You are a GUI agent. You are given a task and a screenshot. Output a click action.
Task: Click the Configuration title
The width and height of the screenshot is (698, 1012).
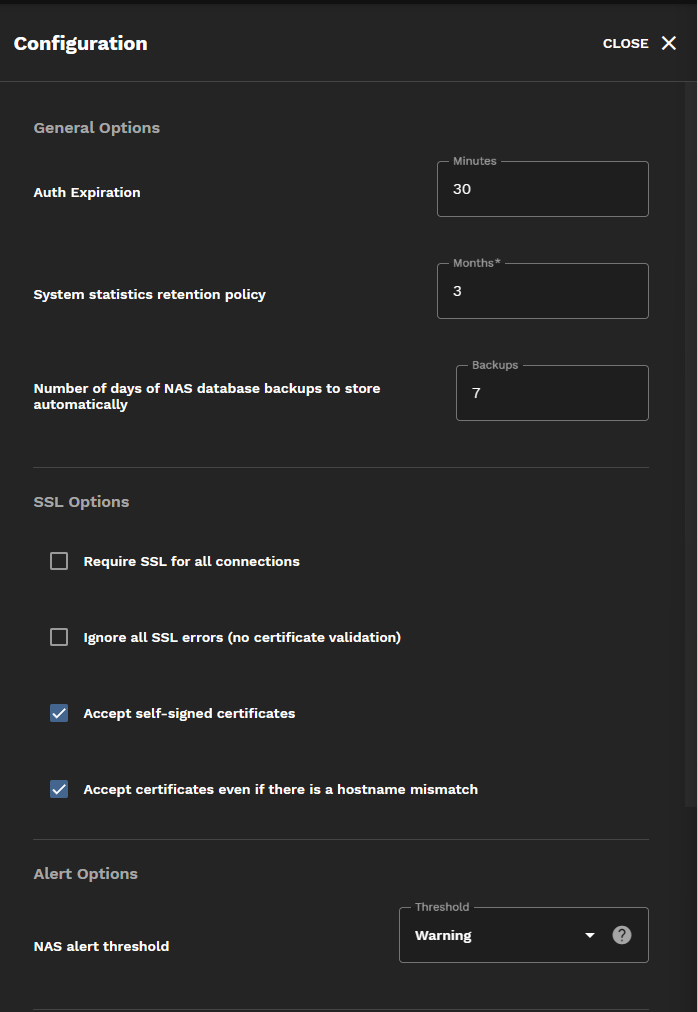(80, 43)
